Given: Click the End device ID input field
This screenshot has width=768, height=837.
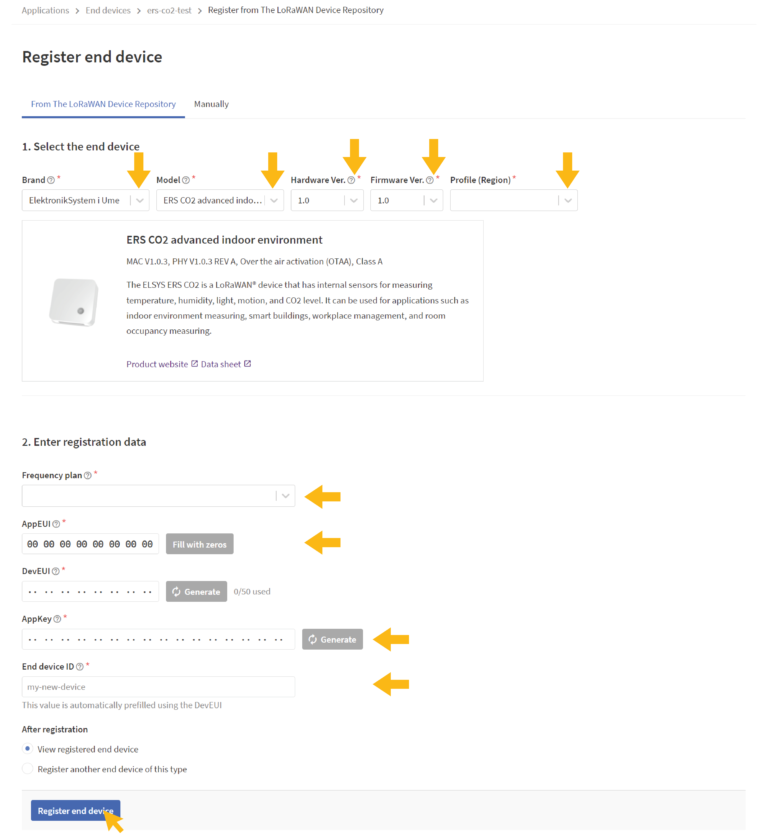Looking at the screenshot, I should pyautogui.click(x=159, y=686).
